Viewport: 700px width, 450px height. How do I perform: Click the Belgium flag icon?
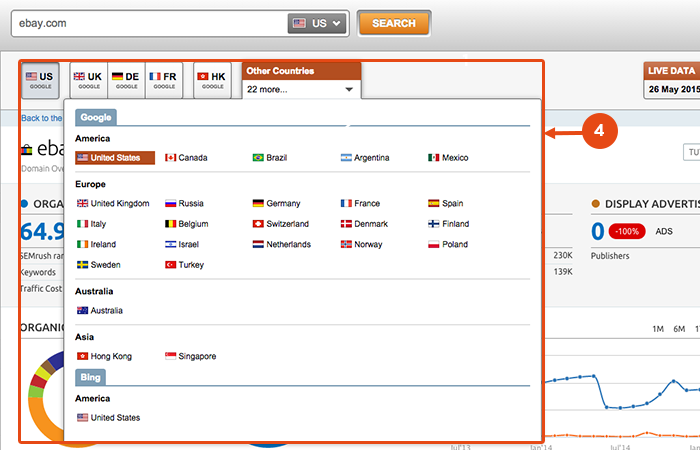pos(170,224)
